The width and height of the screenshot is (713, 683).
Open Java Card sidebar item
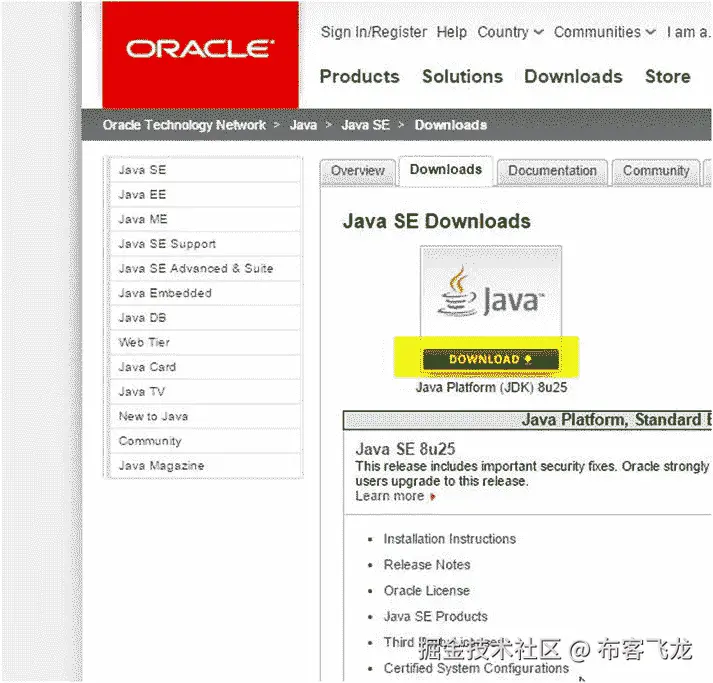[205, 367]
